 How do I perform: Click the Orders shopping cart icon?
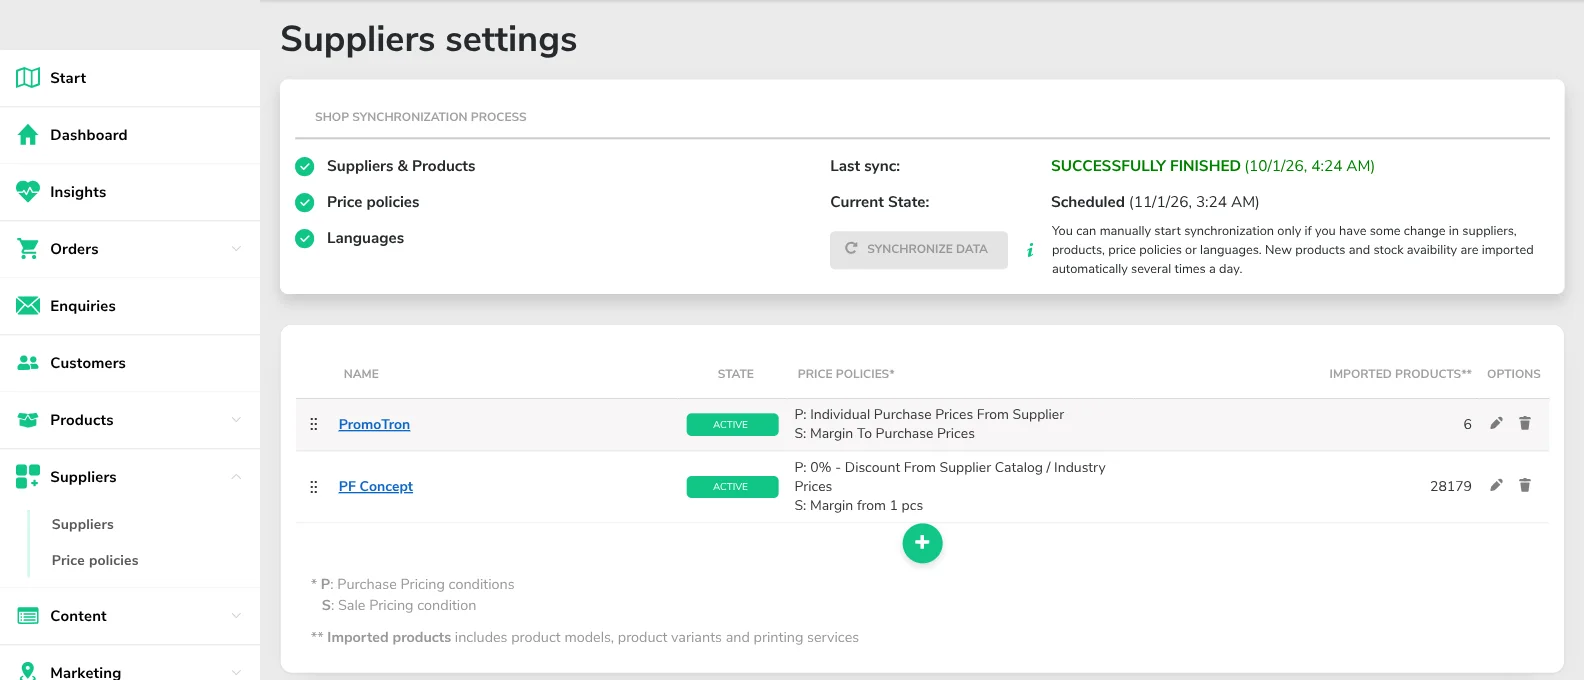[28, 249]
